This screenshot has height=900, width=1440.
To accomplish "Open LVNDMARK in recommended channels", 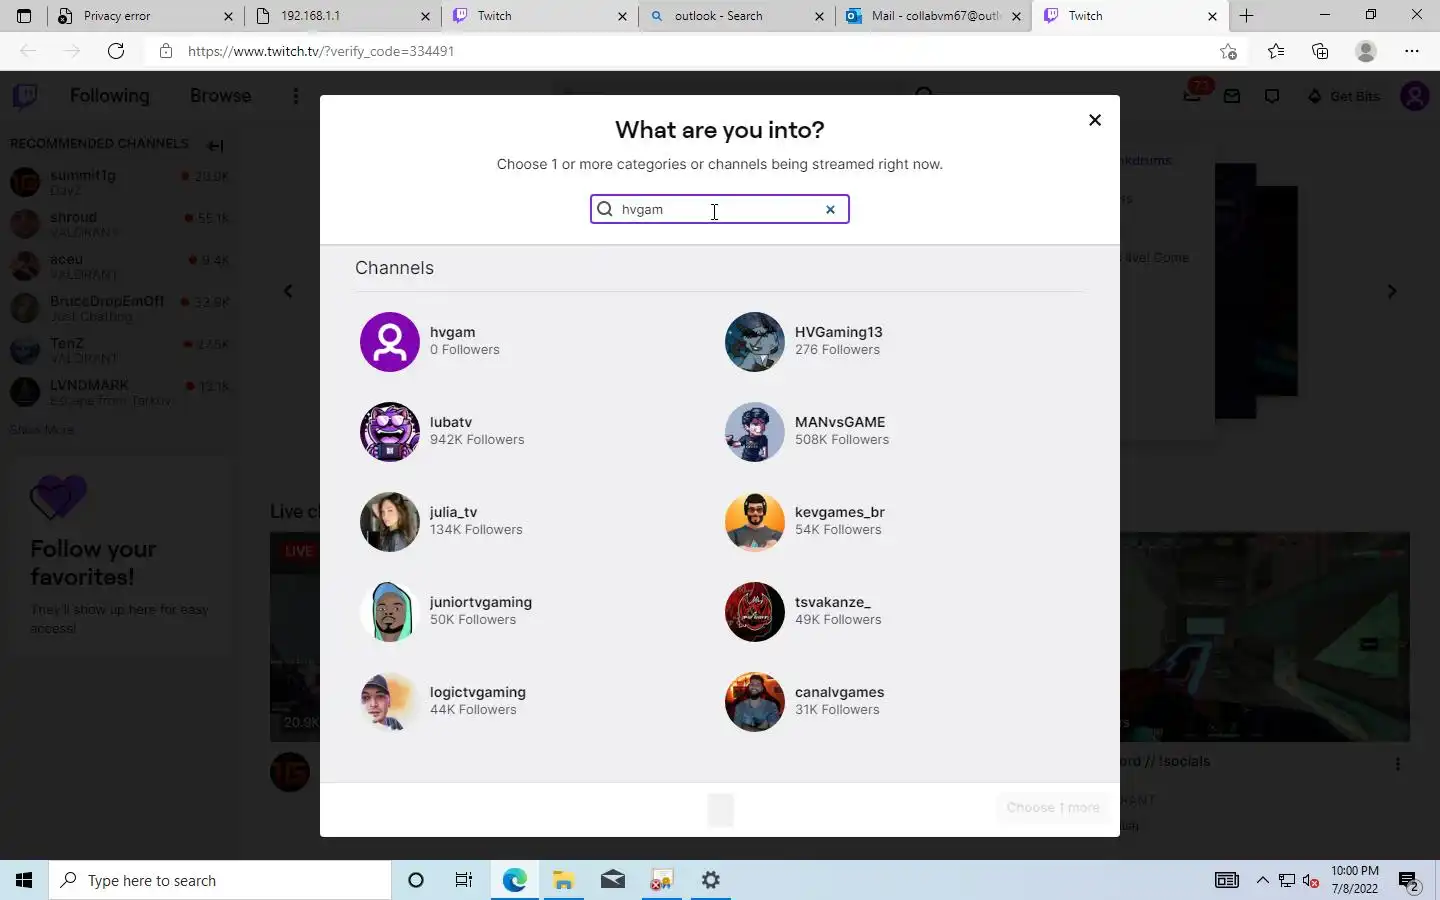I will click(x=120, y=392).
